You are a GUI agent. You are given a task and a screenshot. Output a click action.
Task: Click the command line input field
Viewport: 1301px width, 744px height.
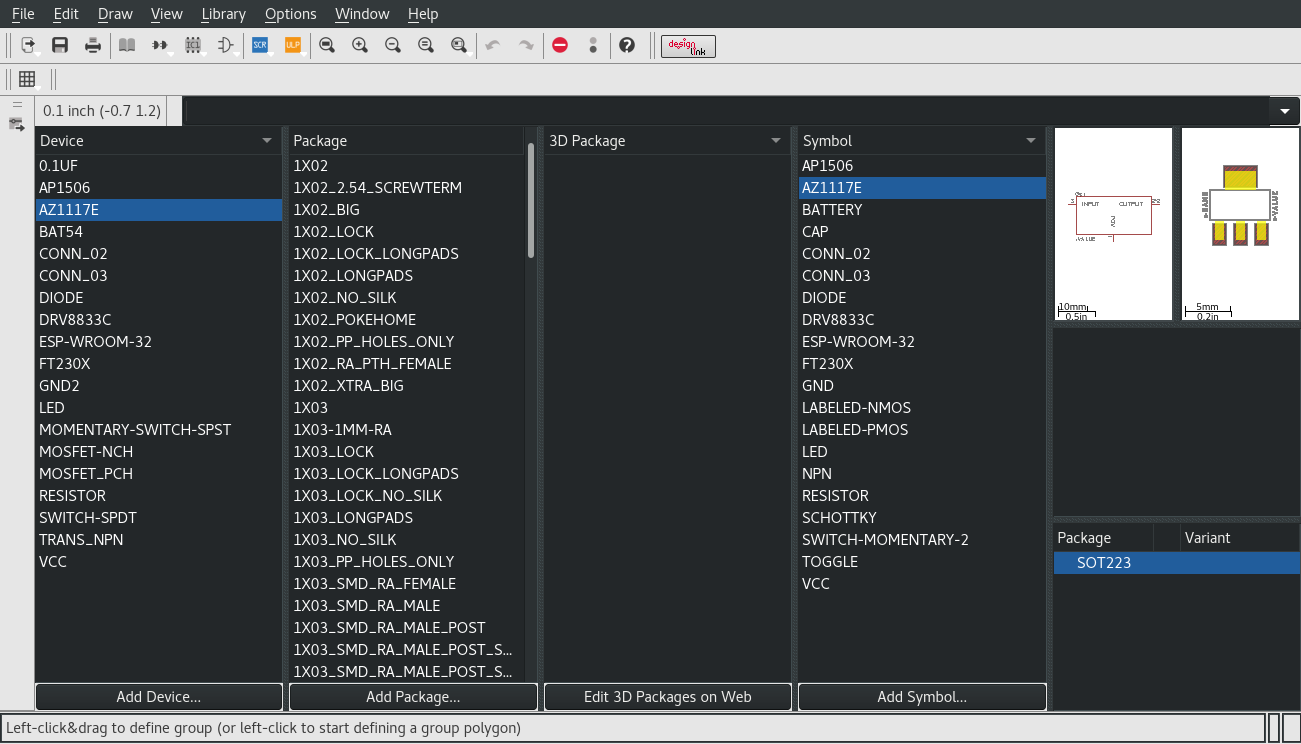click(725, 111)
